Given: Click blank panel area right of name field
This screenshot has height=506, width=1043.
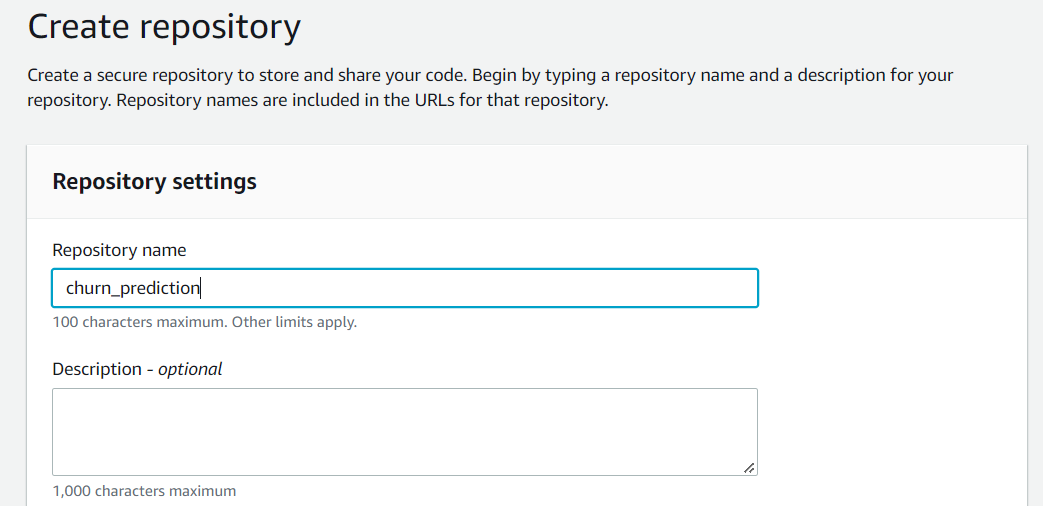Looking at the screenshot, I should coord(891,288).
